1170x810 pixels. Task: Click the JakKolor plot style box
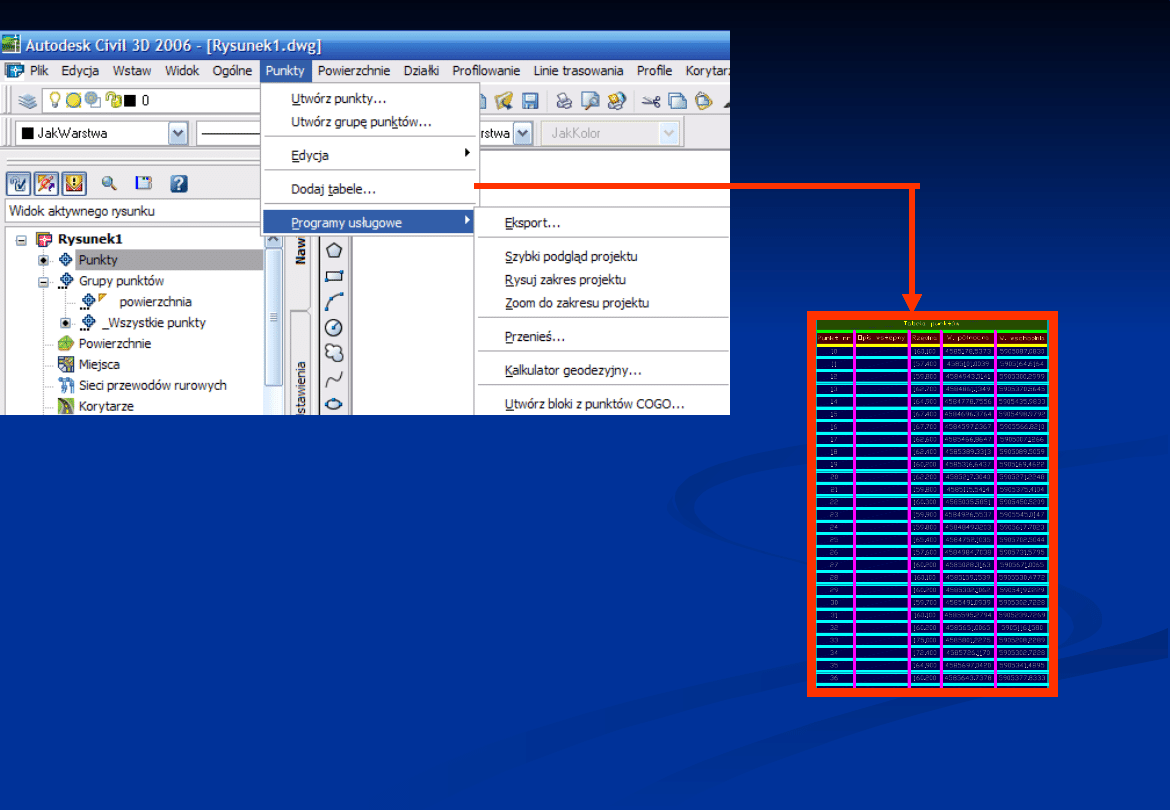pyautogui.click(x=610, y=134)
